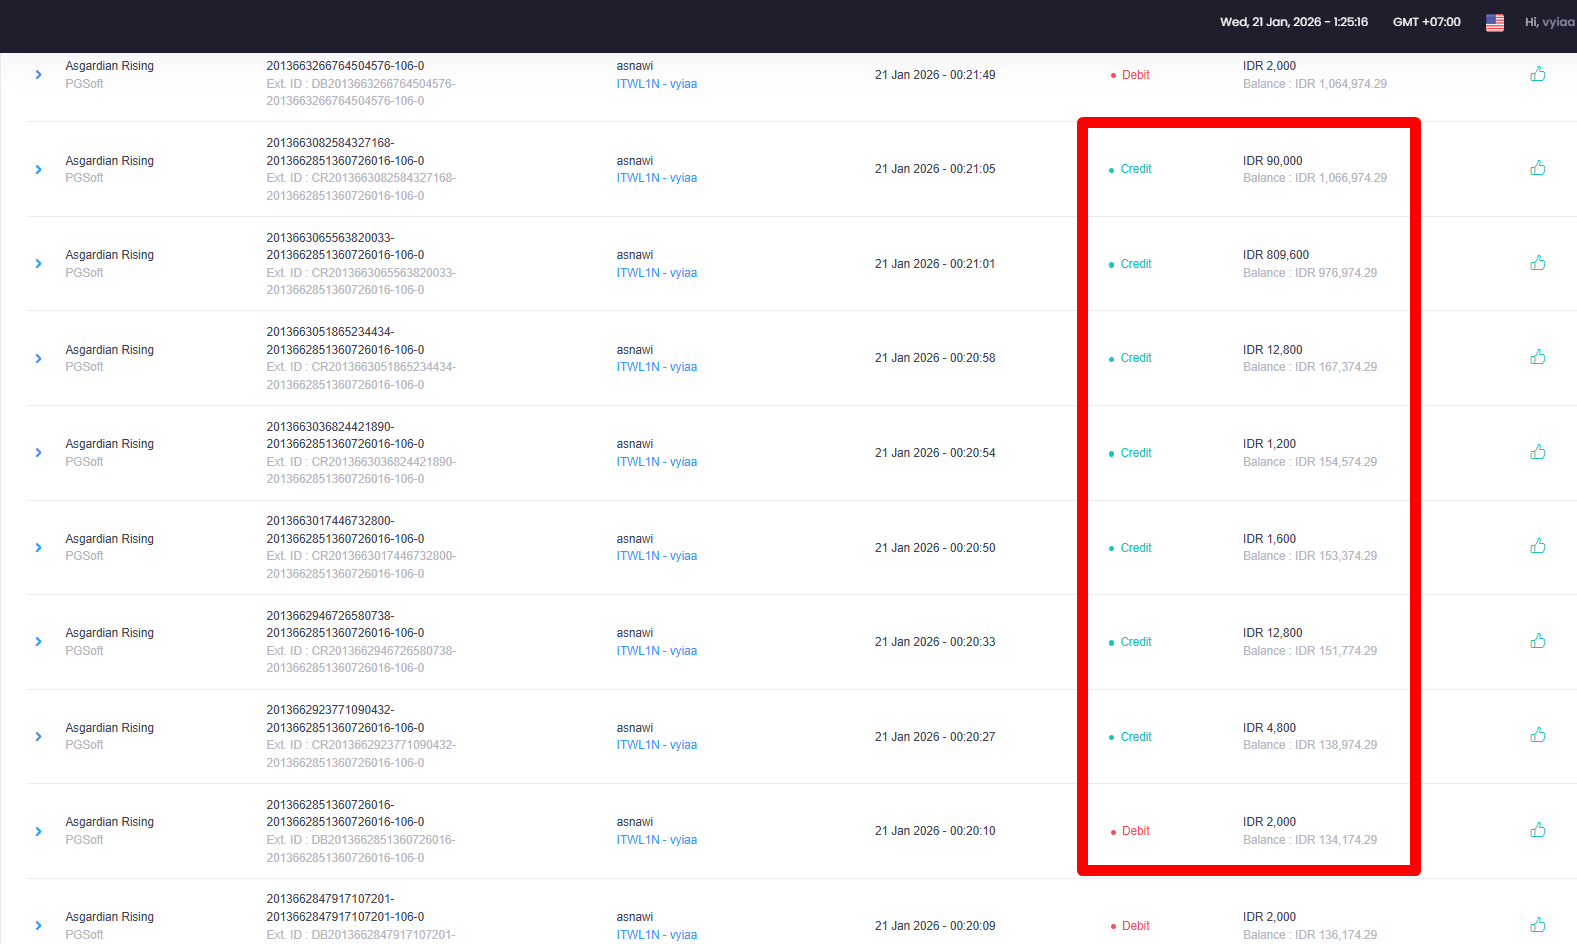Click thumbs-up icon for IDR 90,000 credit row
The width and height of the screenshot is (1577, 944).
(x=1538, y=168)
